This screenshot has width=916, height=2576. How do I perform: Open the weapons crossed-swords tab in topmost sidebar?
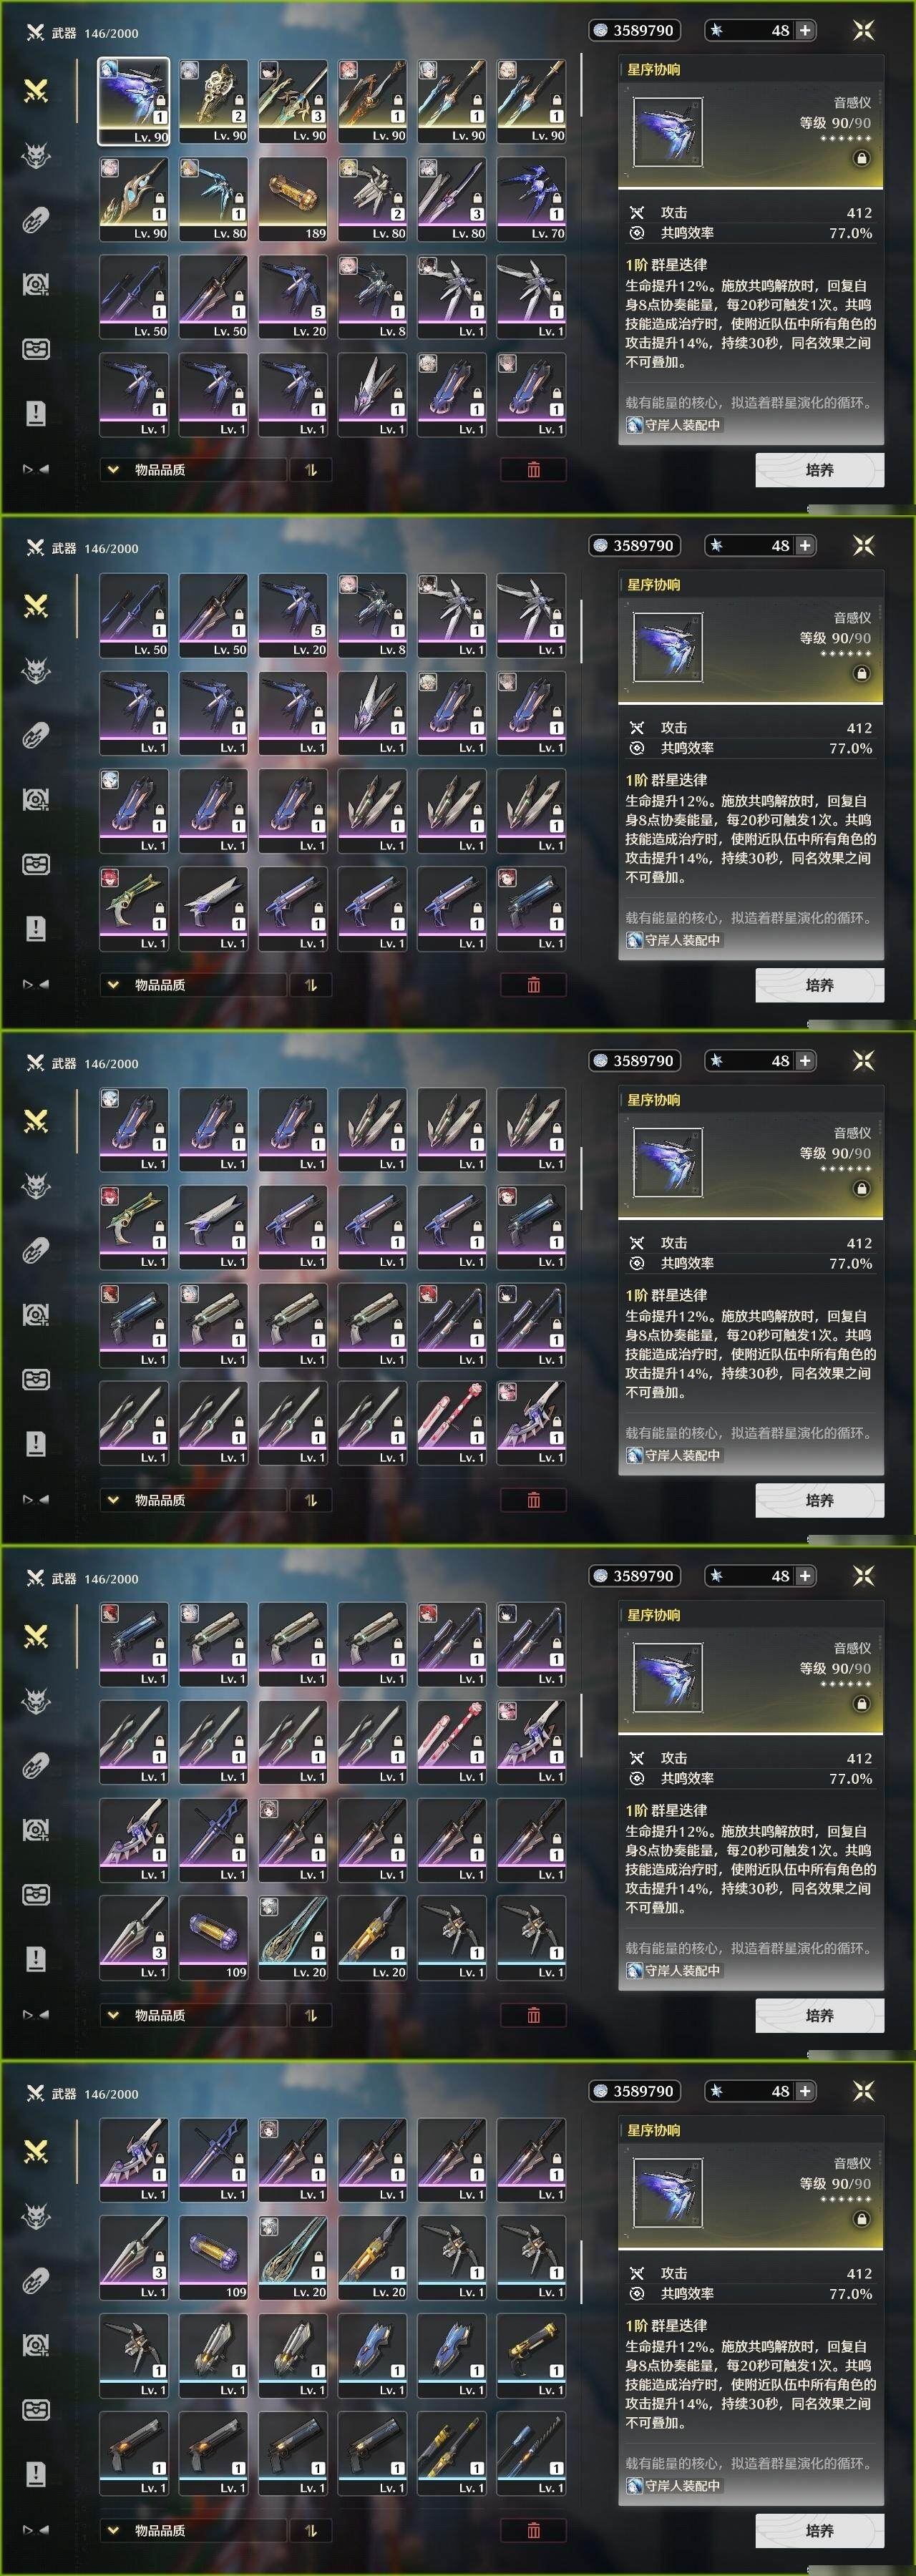(x=36, y=91)
